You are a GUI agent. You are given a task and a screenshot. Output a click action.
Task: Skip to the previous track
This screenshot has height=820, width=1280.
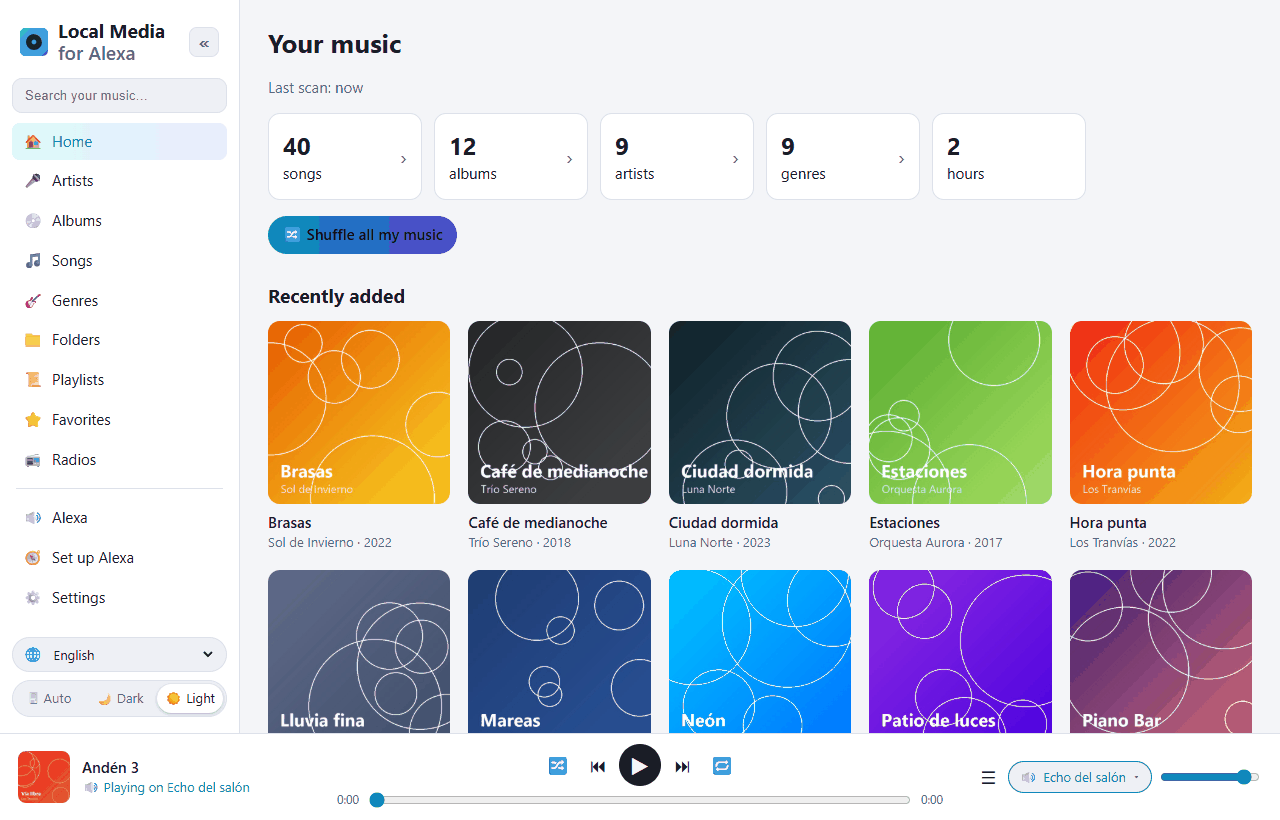598,767
